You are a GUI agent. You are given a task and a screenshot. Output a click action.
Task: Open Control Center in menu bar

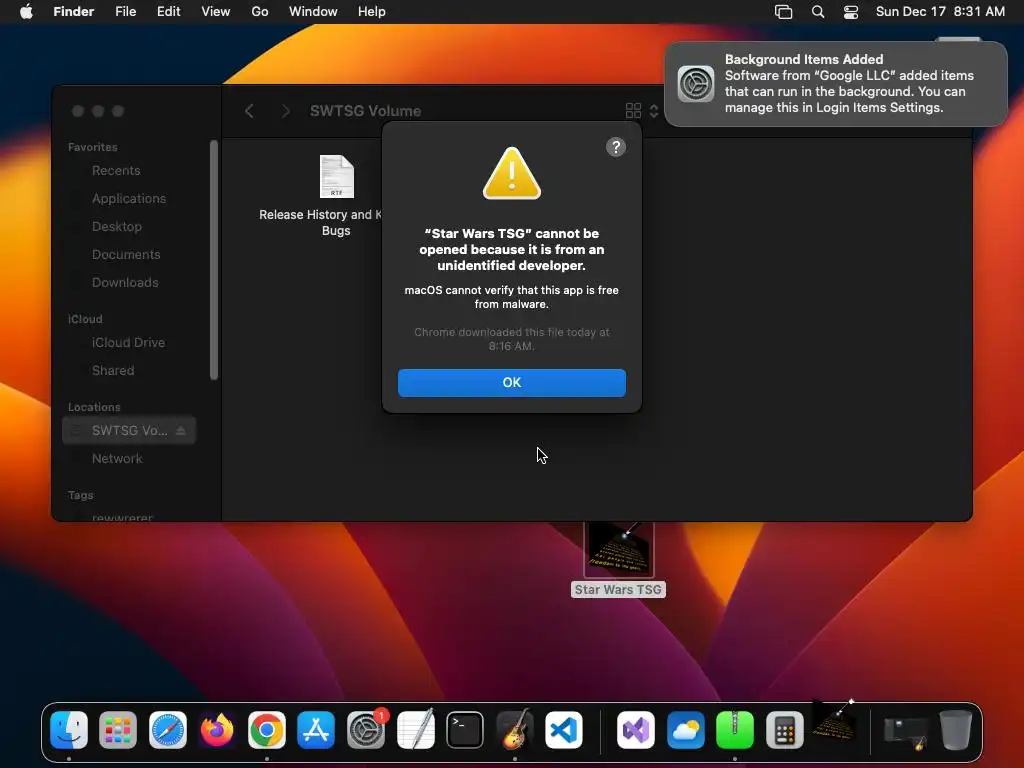[x=851, y=12]
